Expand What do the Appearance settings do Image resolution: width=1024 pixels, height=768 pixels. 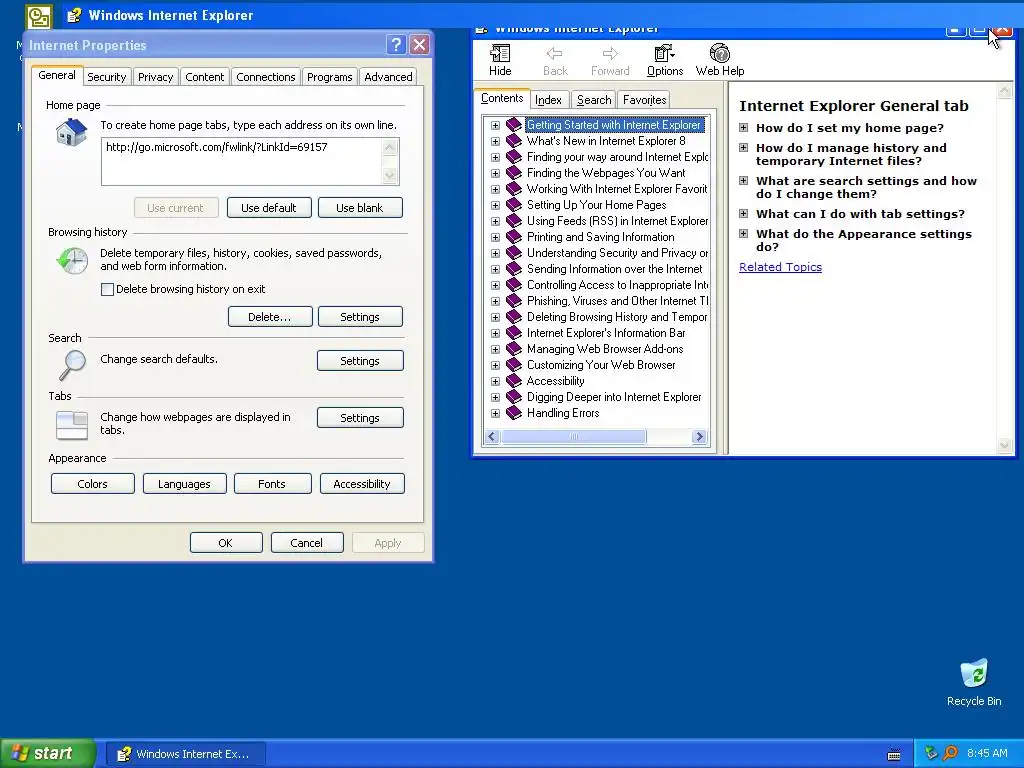click(743, 233)
